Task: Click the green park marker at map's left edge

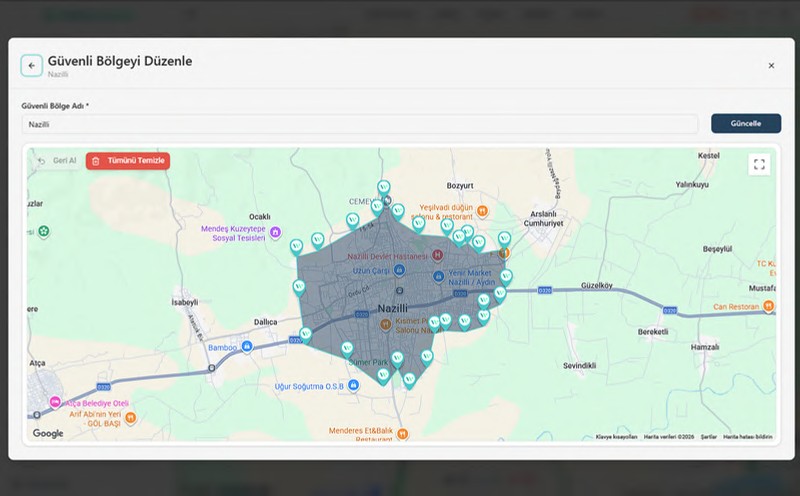Action: point(44,232)
